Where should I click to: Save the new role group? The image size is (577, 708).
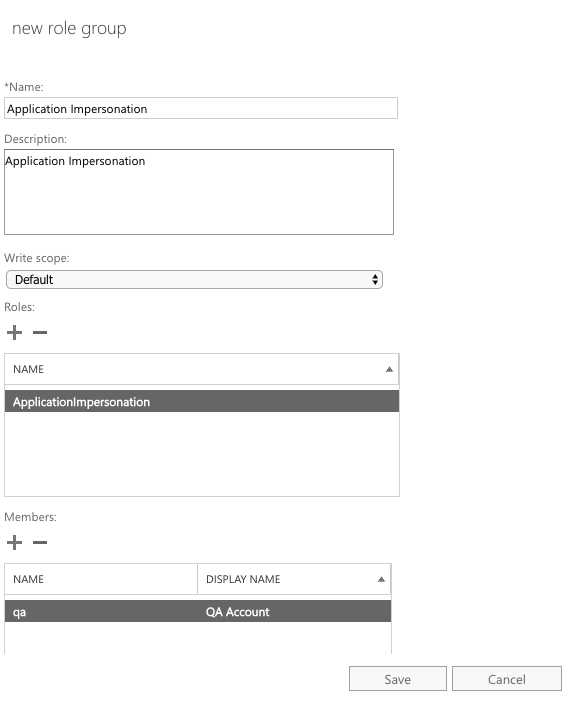[x=398, y=679]
